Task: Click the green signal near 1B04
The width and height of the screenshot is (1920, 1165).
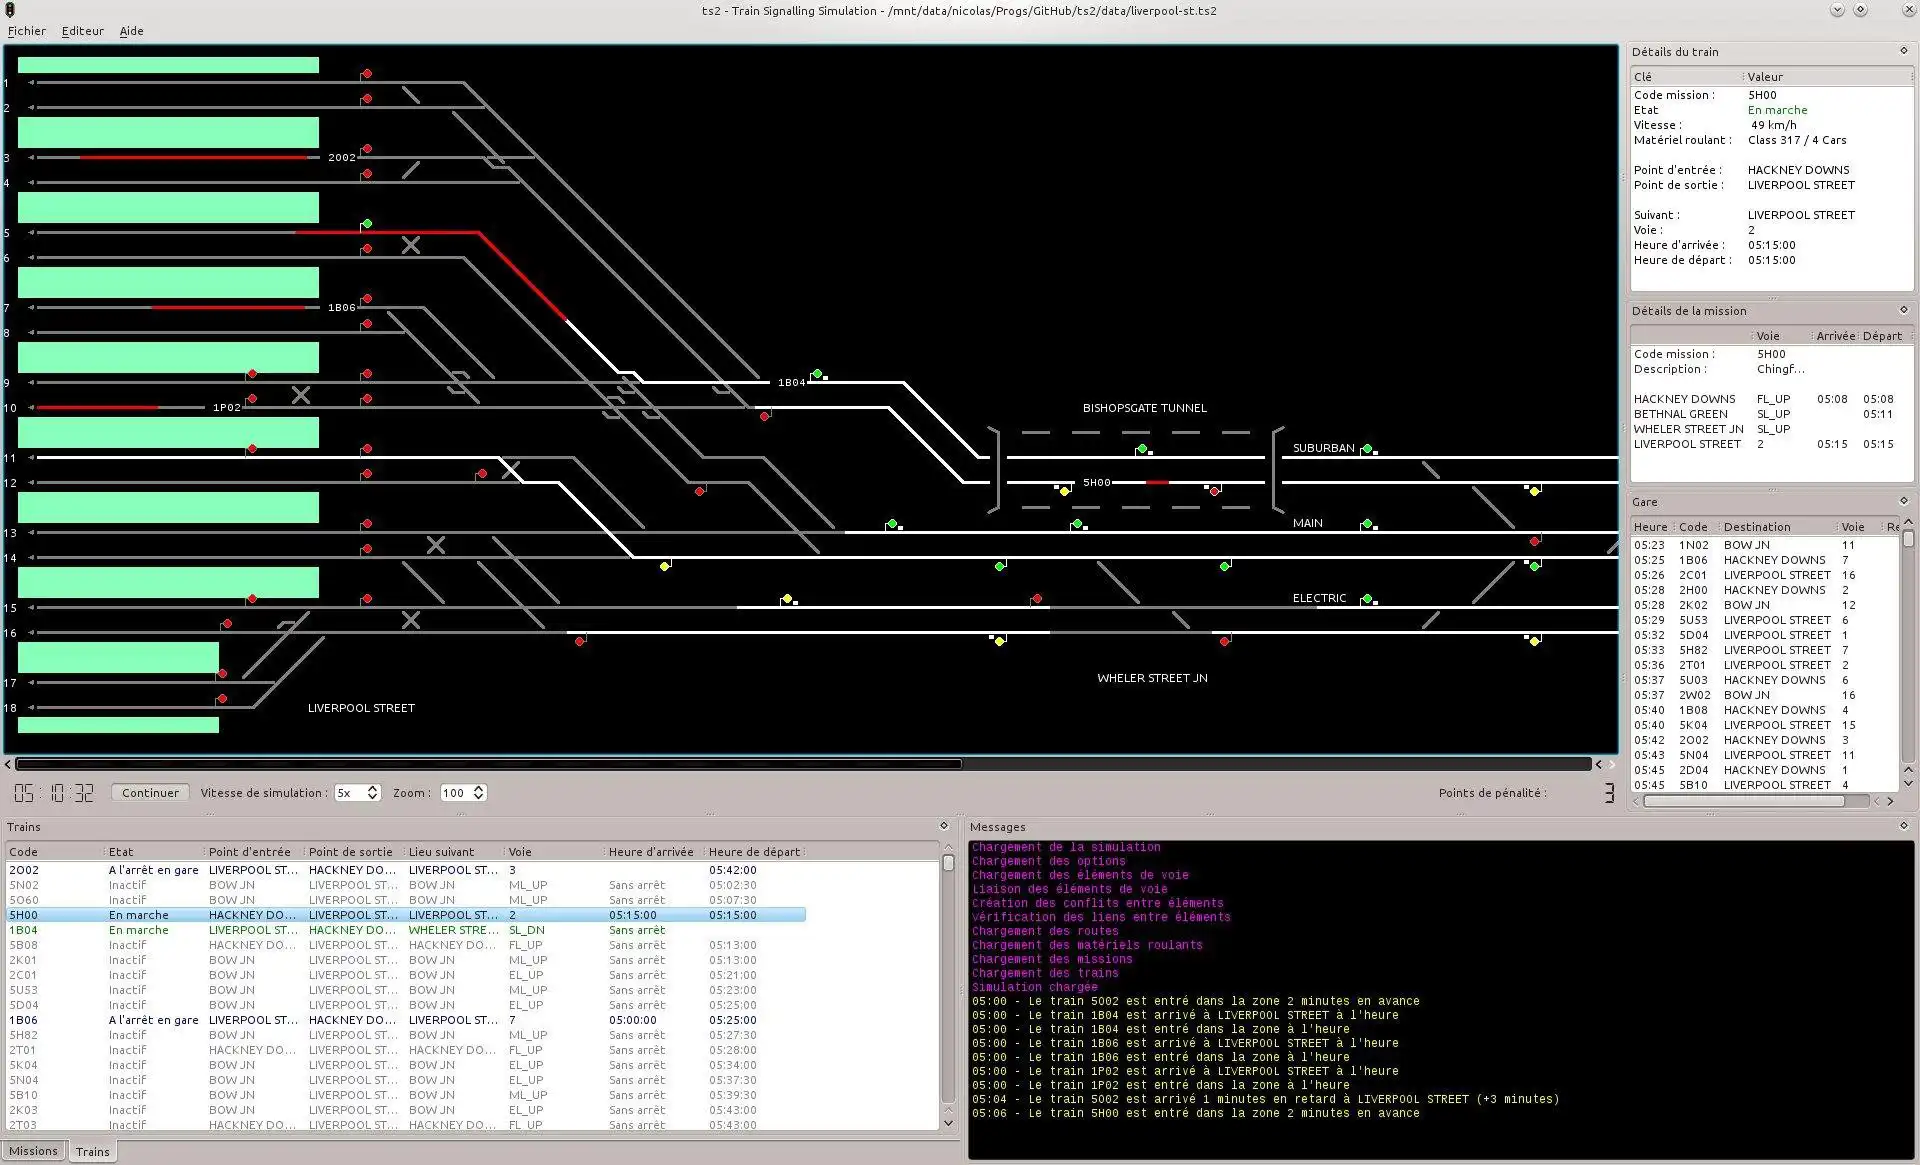Action: click(x=820, y=373)
